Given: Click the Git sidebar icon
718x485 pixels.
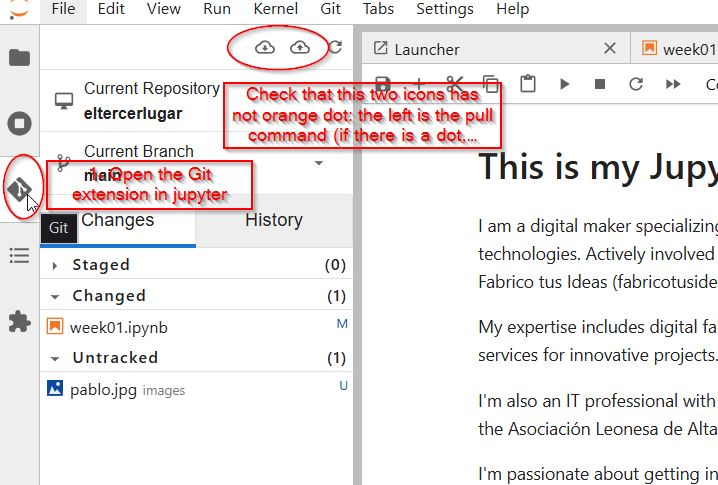Looking at the screenshot, I should coord(20,189).
